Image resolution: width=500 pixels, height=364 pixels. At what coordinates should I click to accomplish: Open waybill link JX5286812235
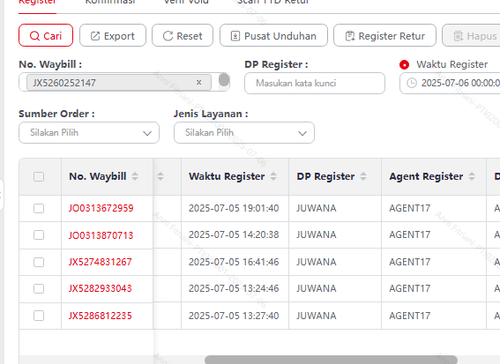pyautogui.click(x=100, y=316)
